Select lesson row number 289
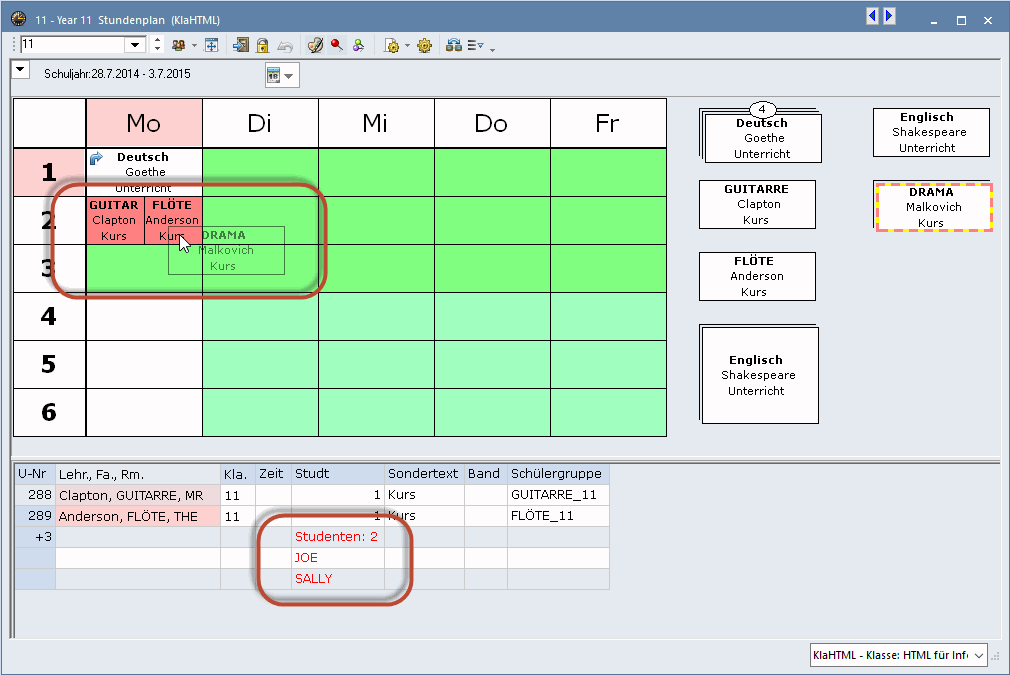 (35, 516)
